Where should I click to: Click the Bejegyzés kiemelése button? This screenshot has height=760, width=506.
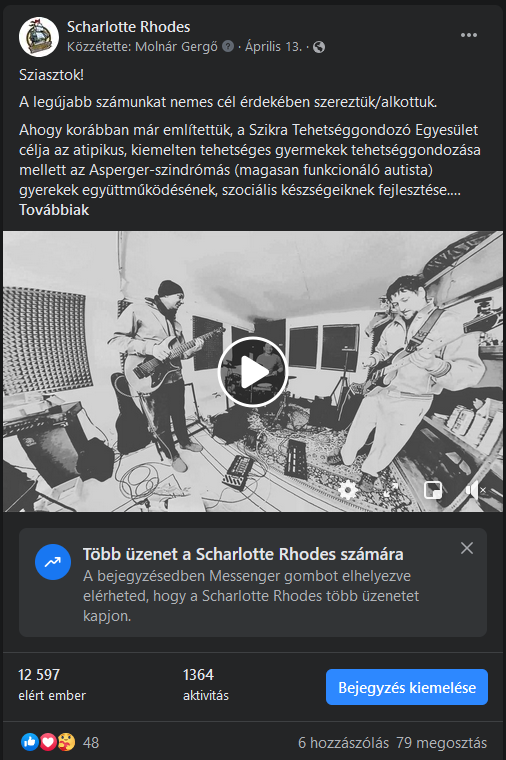pyautogui.click(x=407, y=687)
